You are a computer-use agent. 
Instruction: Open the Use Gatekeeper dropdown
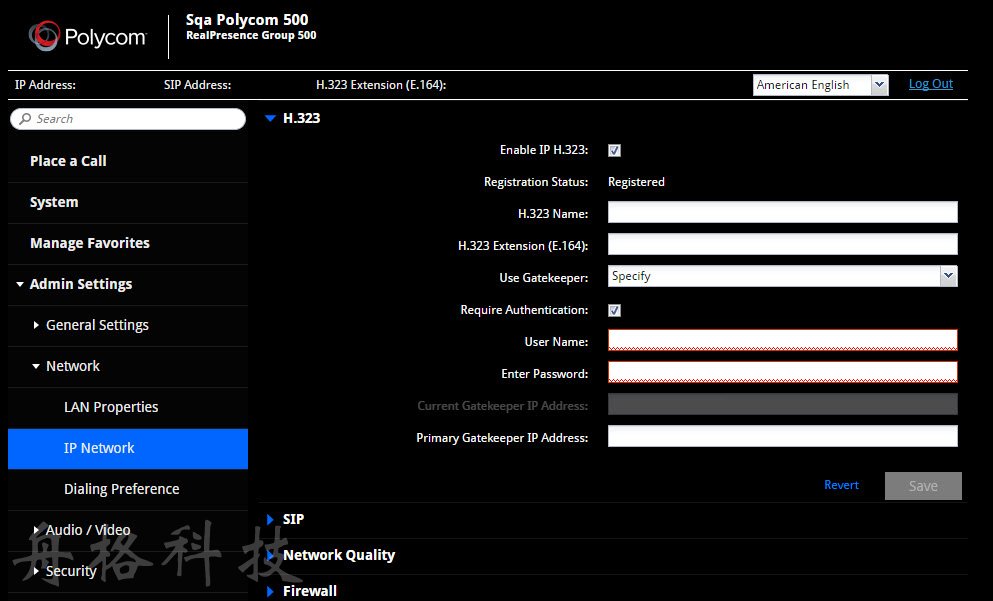(x=783, y=276)
